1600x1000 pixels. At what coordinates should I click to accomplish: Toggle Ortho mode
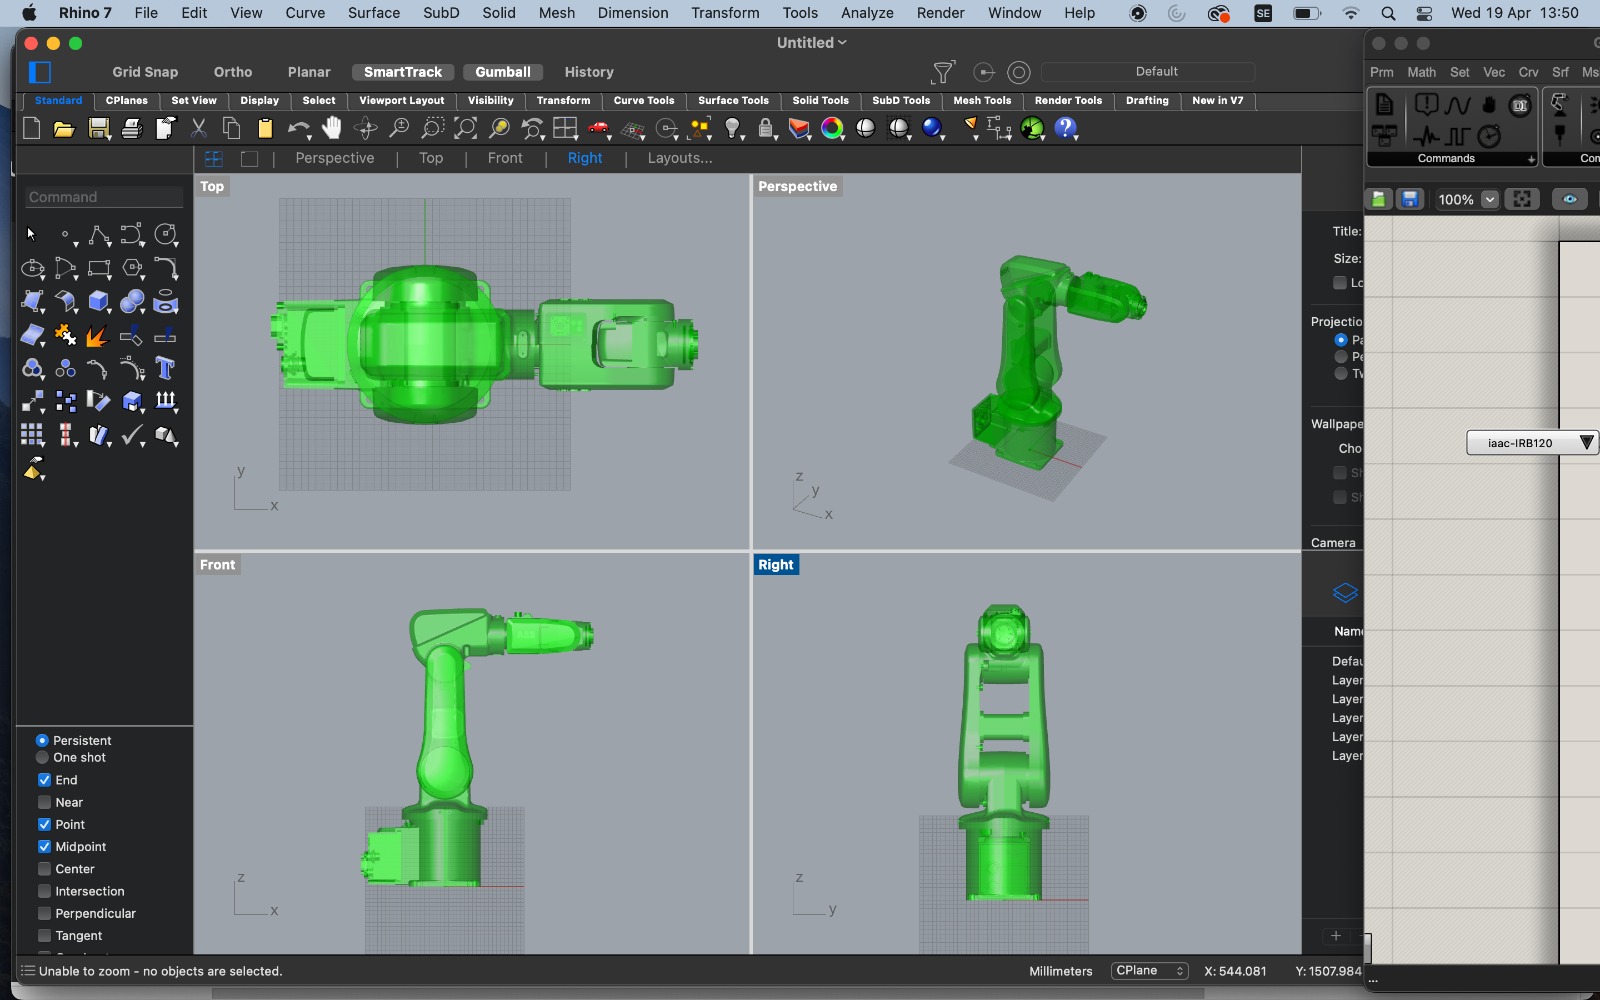point(233,72)
